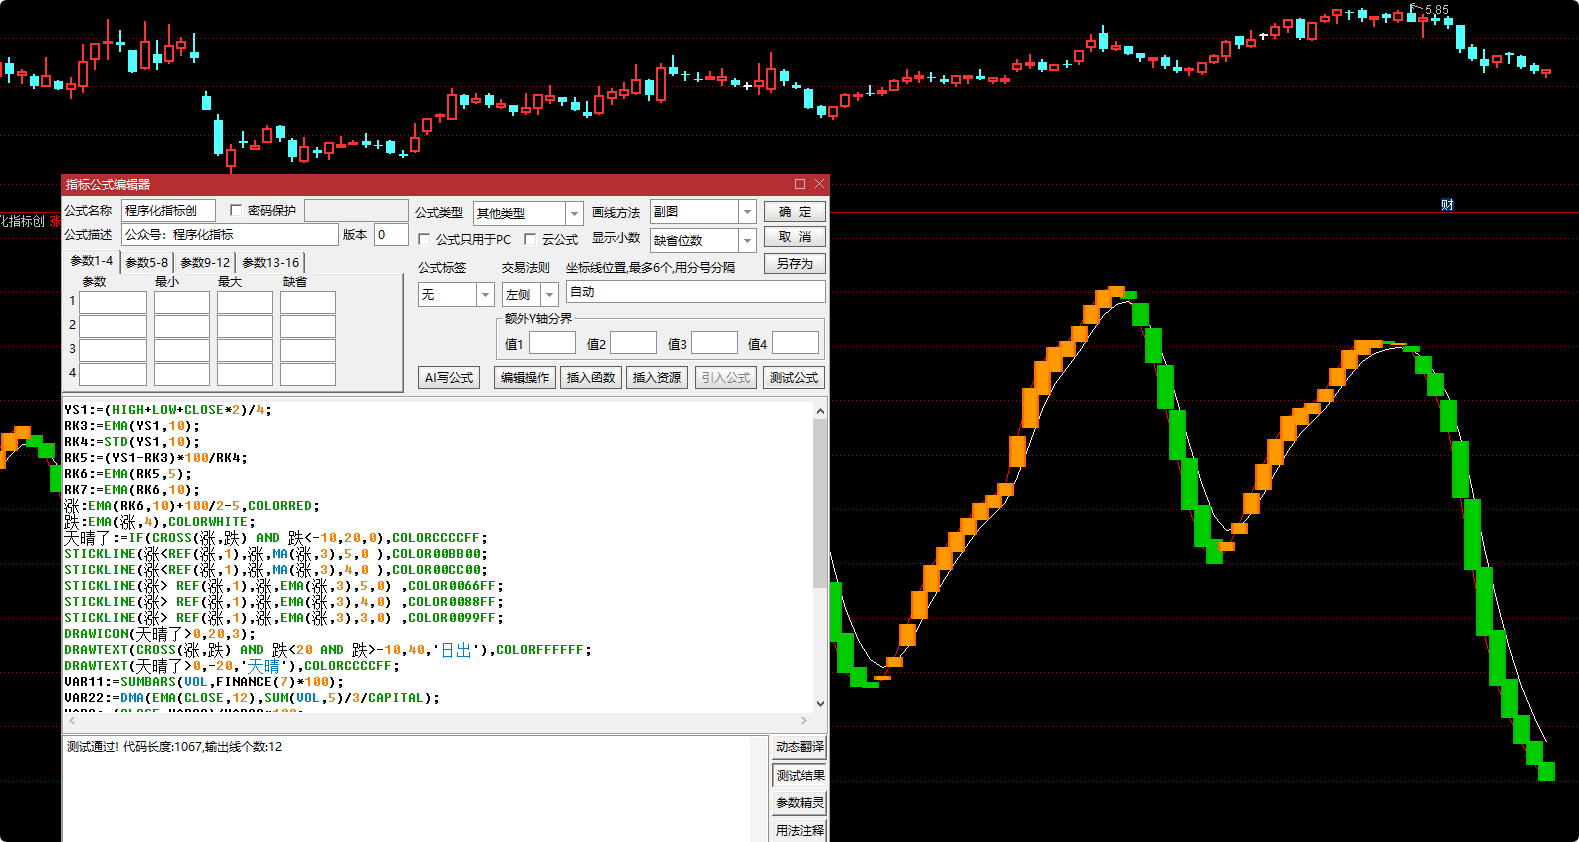Open the 公式类型 dropdown
Viewport: 1579px width, 842px height.
pyautogui.click(x=574, y=213)
